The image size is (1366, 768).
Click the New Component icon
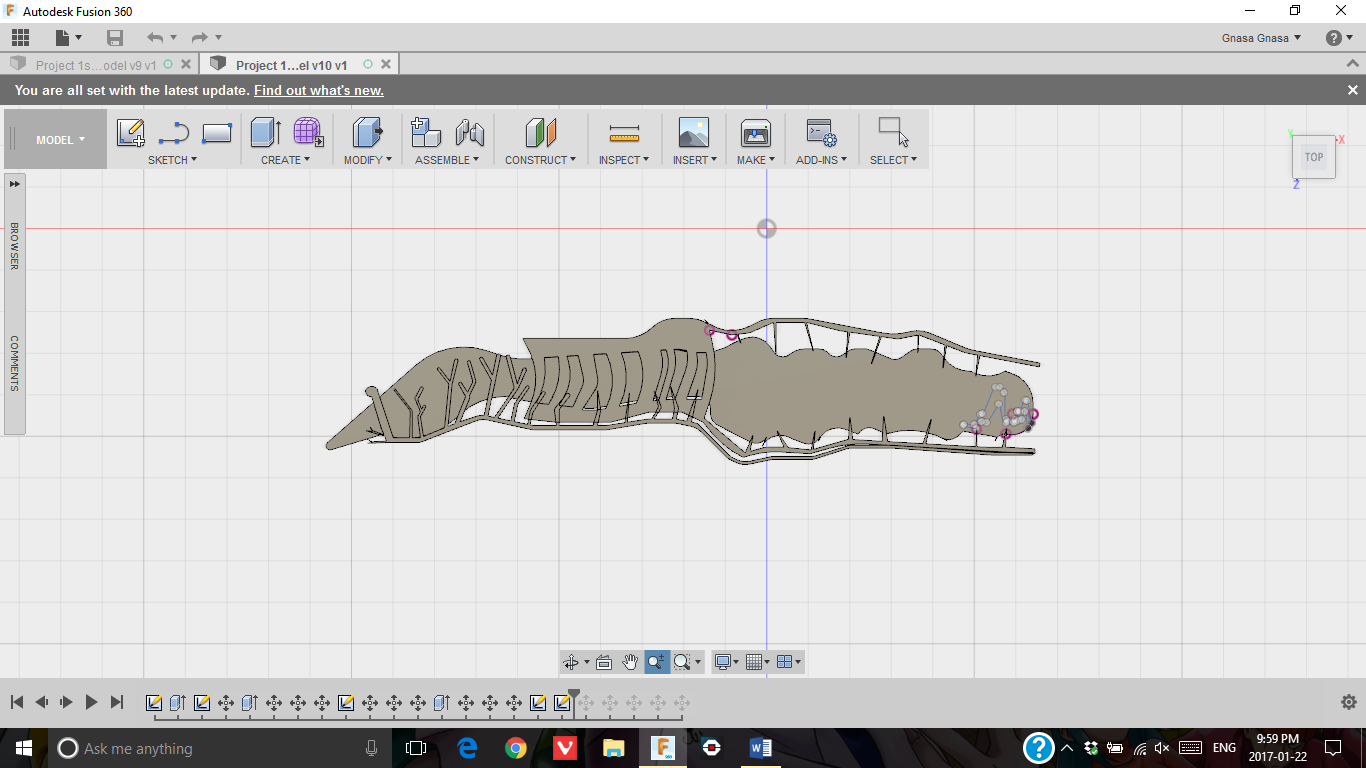426,133
